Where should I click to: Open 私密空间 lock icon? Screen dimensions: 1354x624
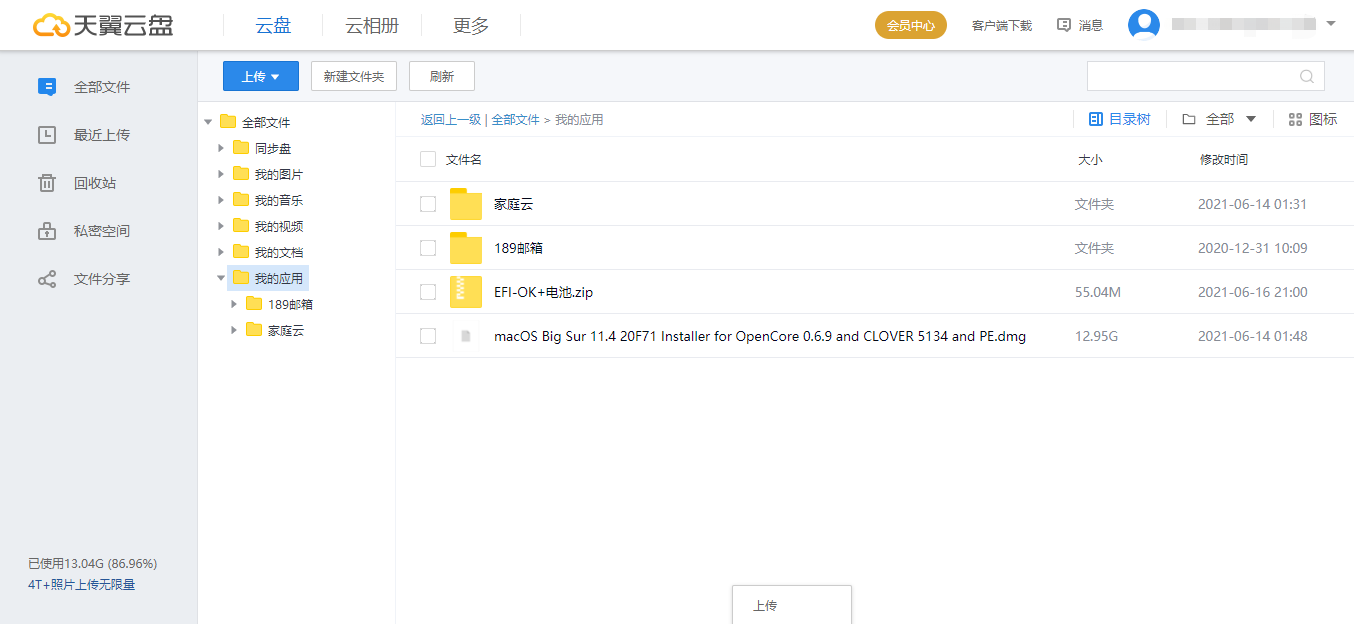tap(47, 231)
